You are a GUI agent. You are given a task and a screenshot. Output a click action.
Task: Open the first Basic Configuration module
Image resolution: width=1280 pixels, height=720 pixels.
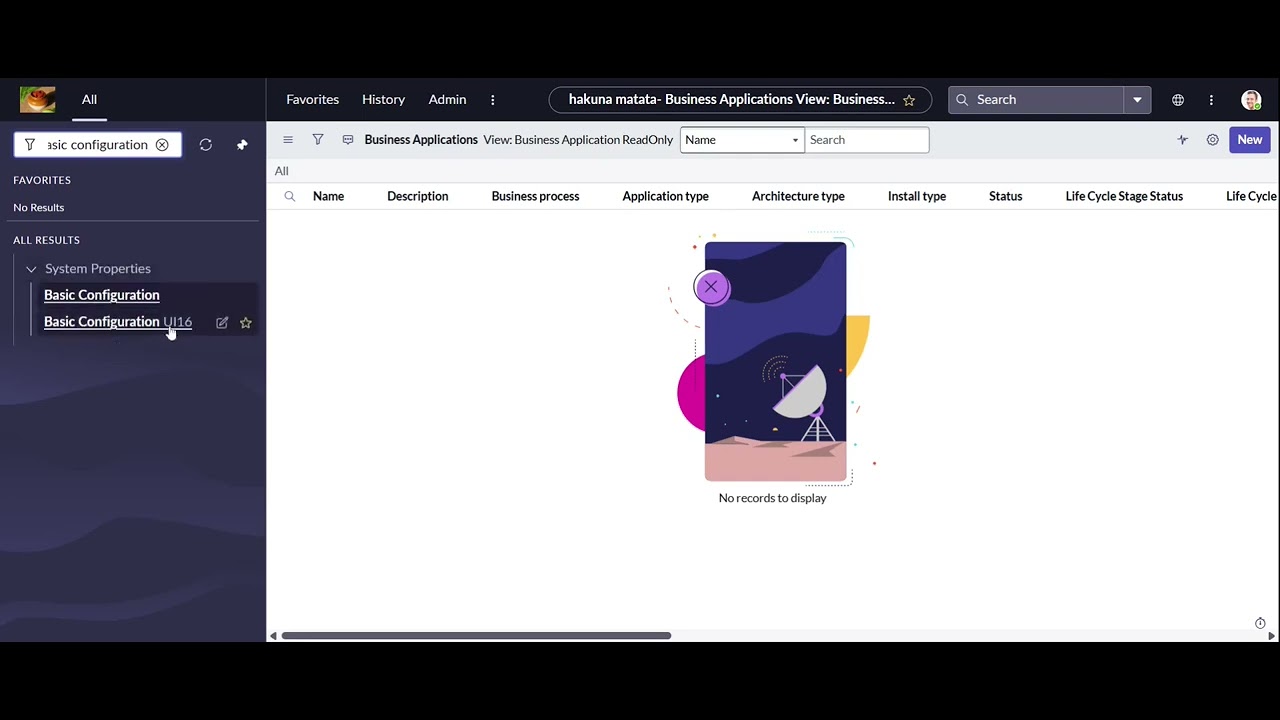(x=102, y=295)
